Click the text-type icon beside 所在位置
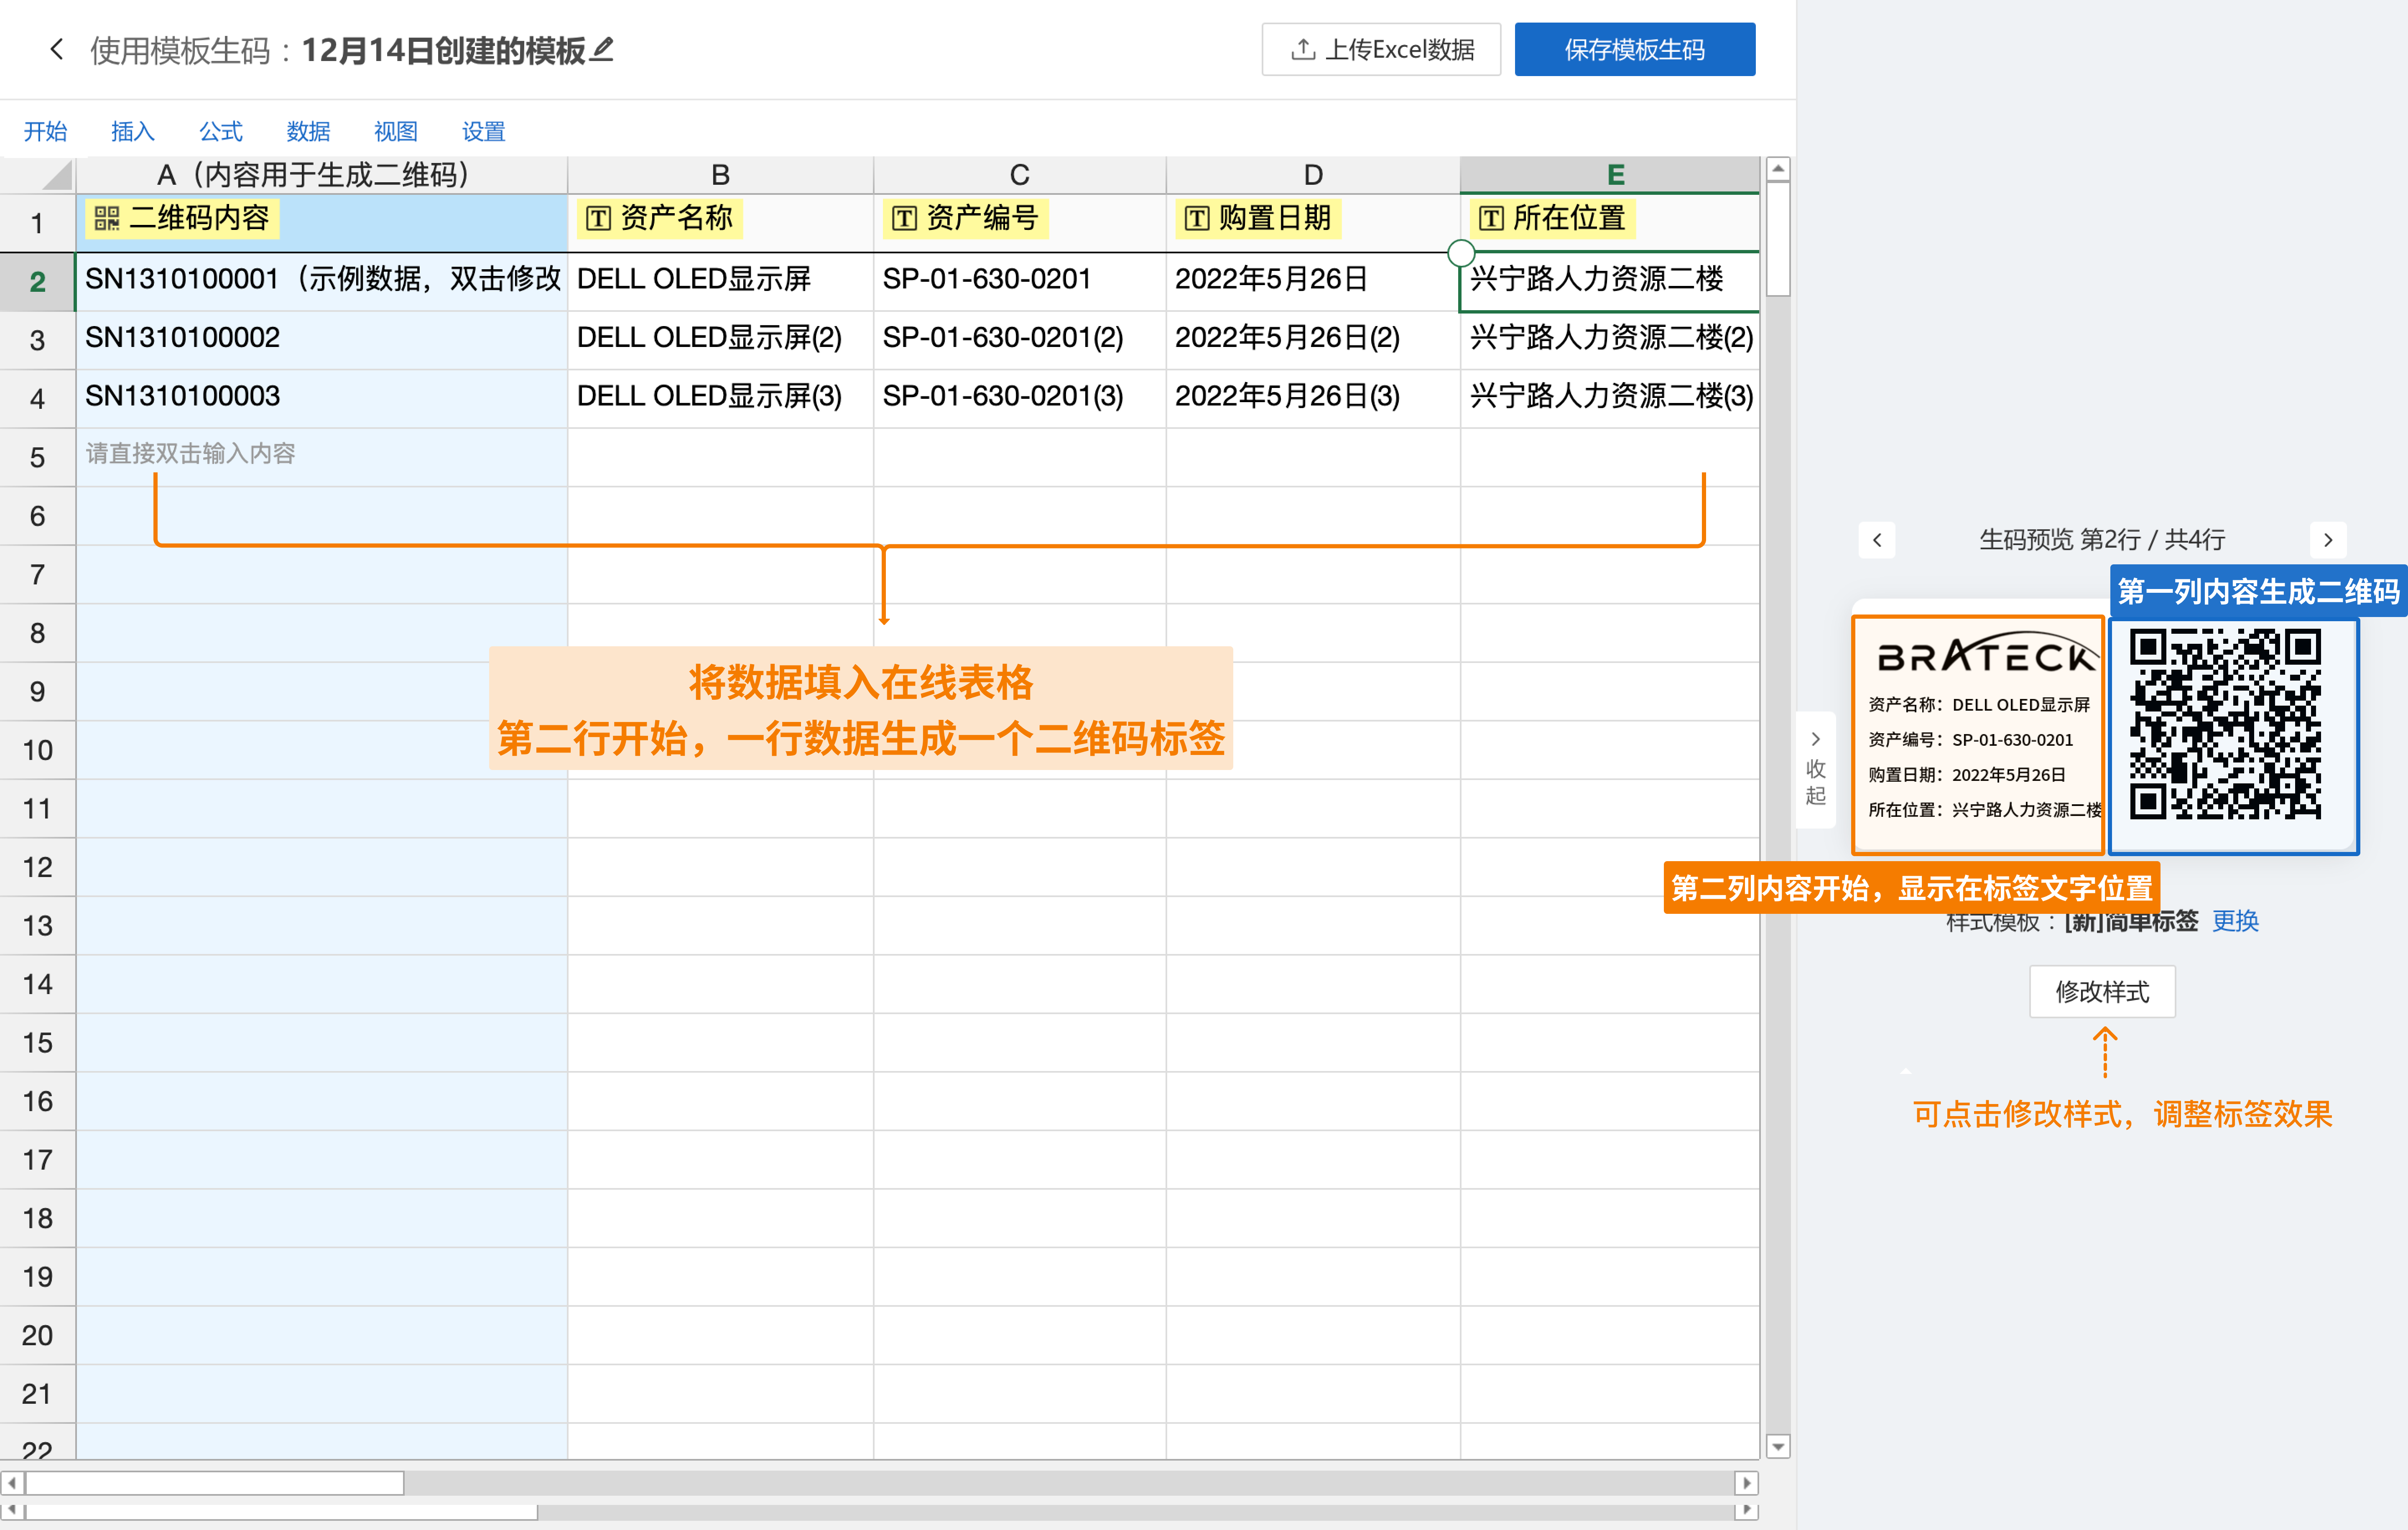The height and width of the screenshot is (1530, 2408). [x=1491, y=218]
